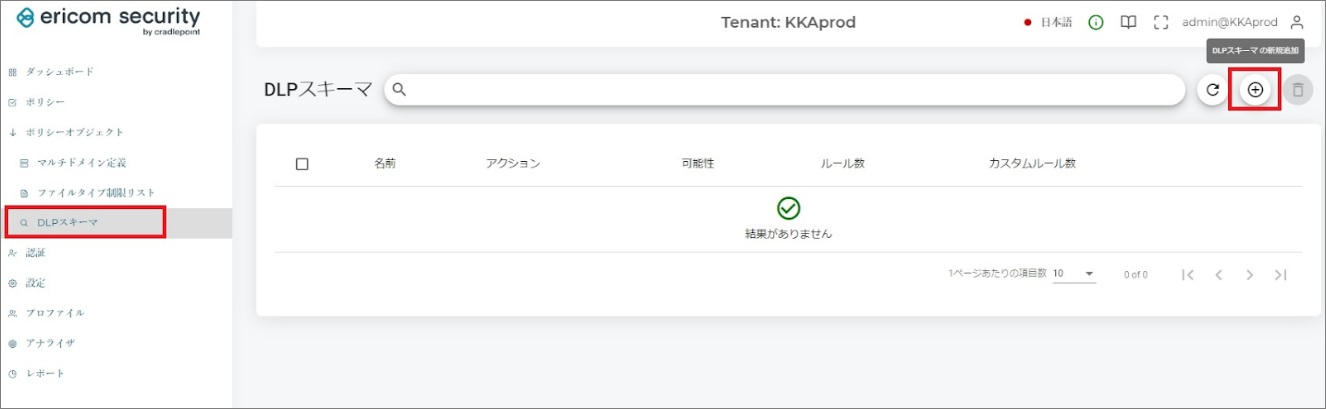Click the 名前 column header
This screenshot has width=1326, height=409.
pos(385,164)
